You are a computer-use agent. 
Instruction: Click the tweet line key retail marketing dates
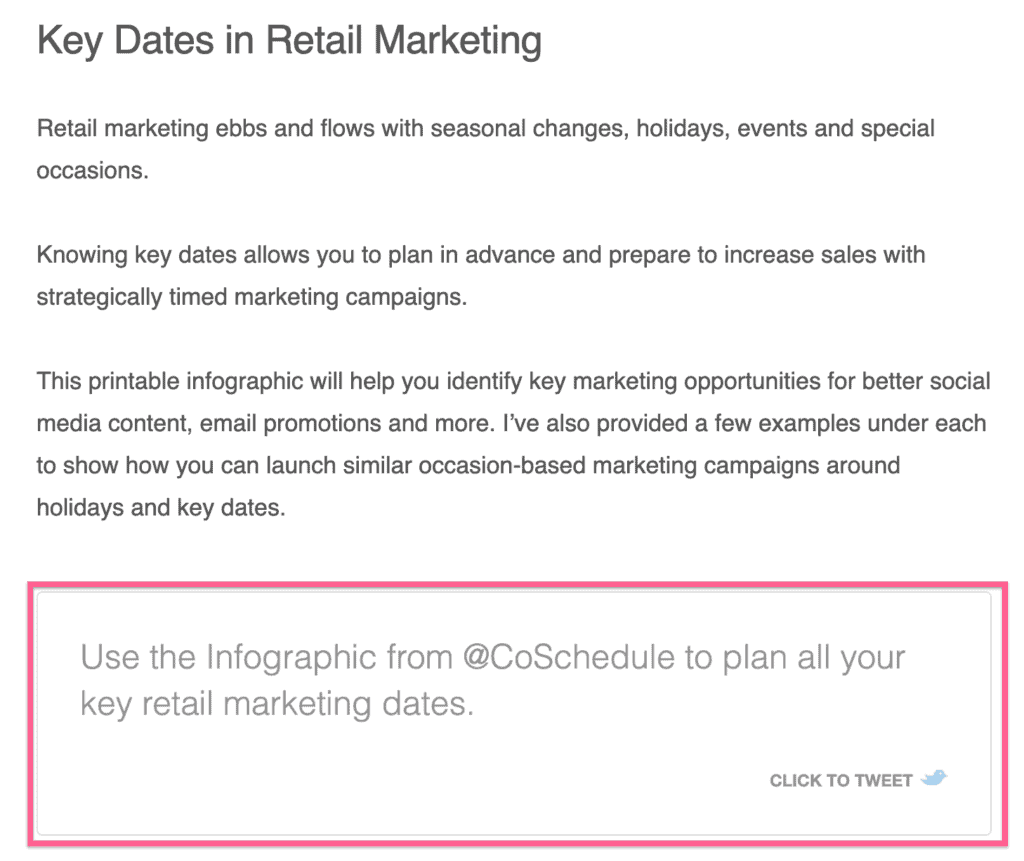coord(277,704)
